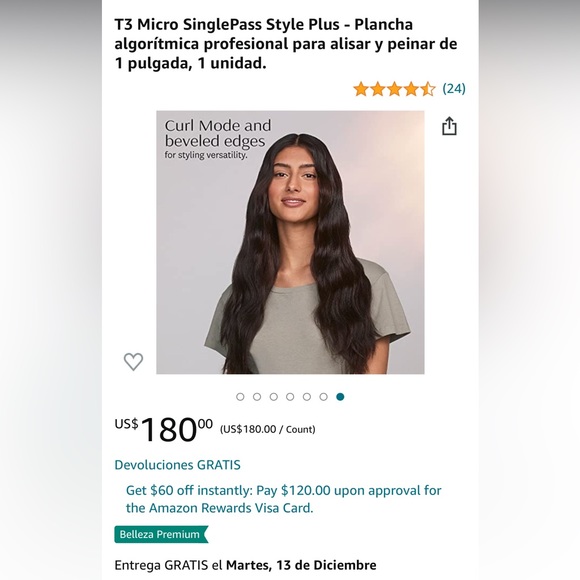Tap the share icon beside product image

[x=449, y=126]
